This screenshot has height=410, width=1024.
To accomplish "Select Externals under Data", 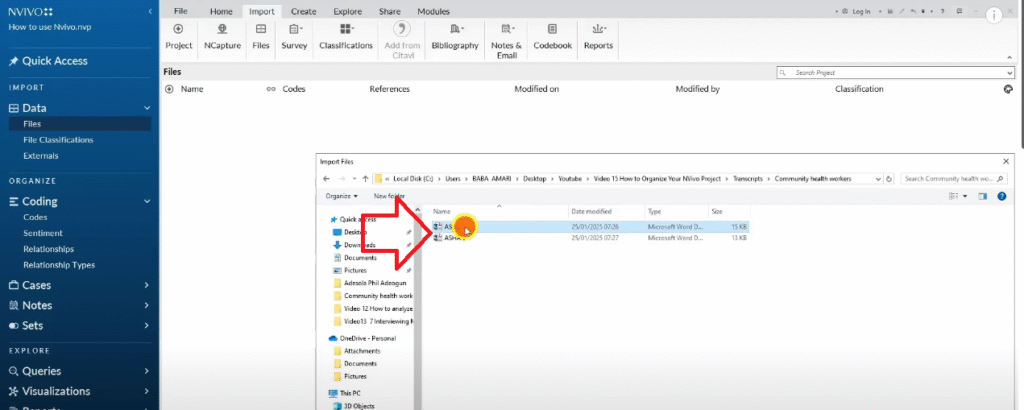I will point(40,156).
